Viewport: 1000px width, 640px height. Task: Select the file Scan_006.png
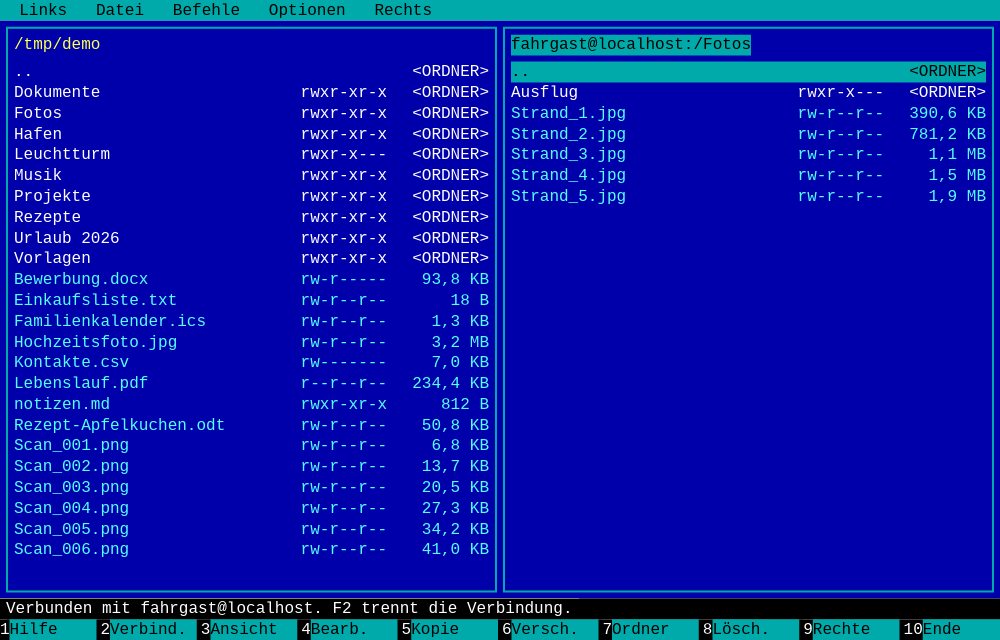pyautogui.click(x=251, y=549)
